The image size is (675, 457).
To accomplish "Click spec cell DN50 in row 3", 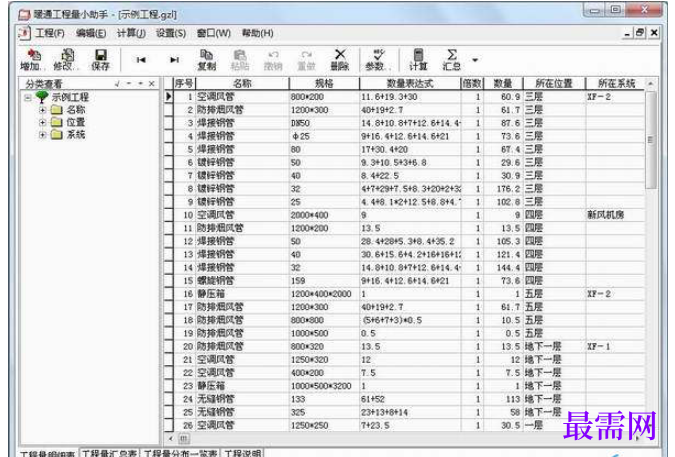I will (324, 123).
